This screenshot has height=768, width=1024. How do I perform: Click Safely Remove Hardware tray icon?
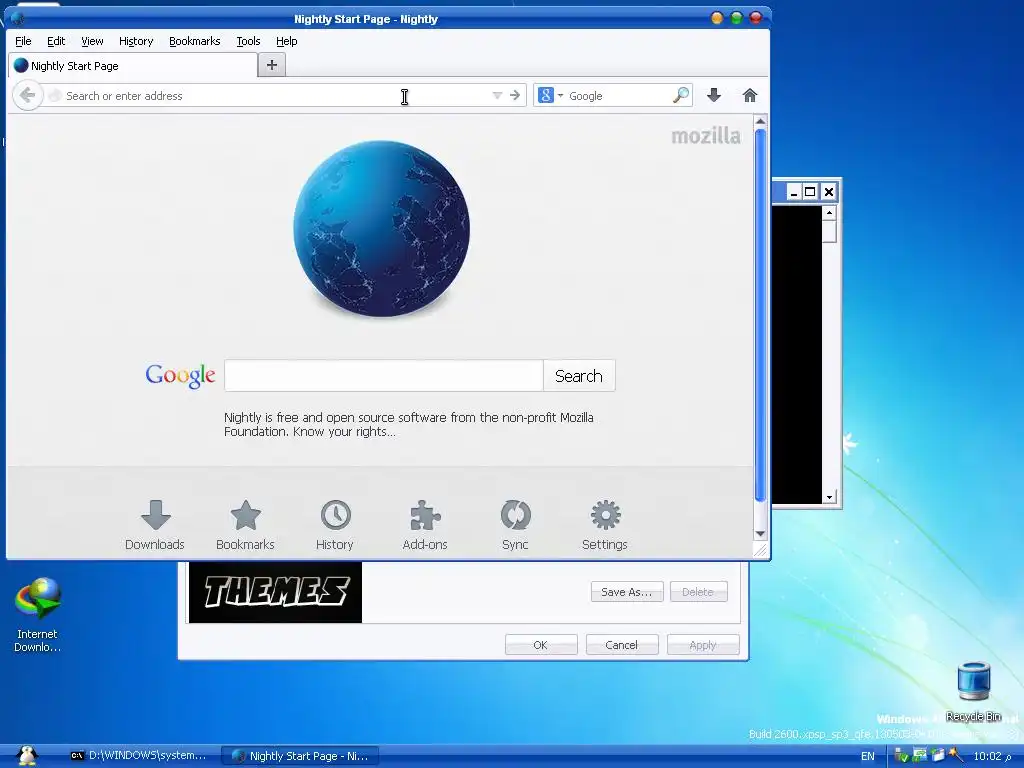(902, 756)
